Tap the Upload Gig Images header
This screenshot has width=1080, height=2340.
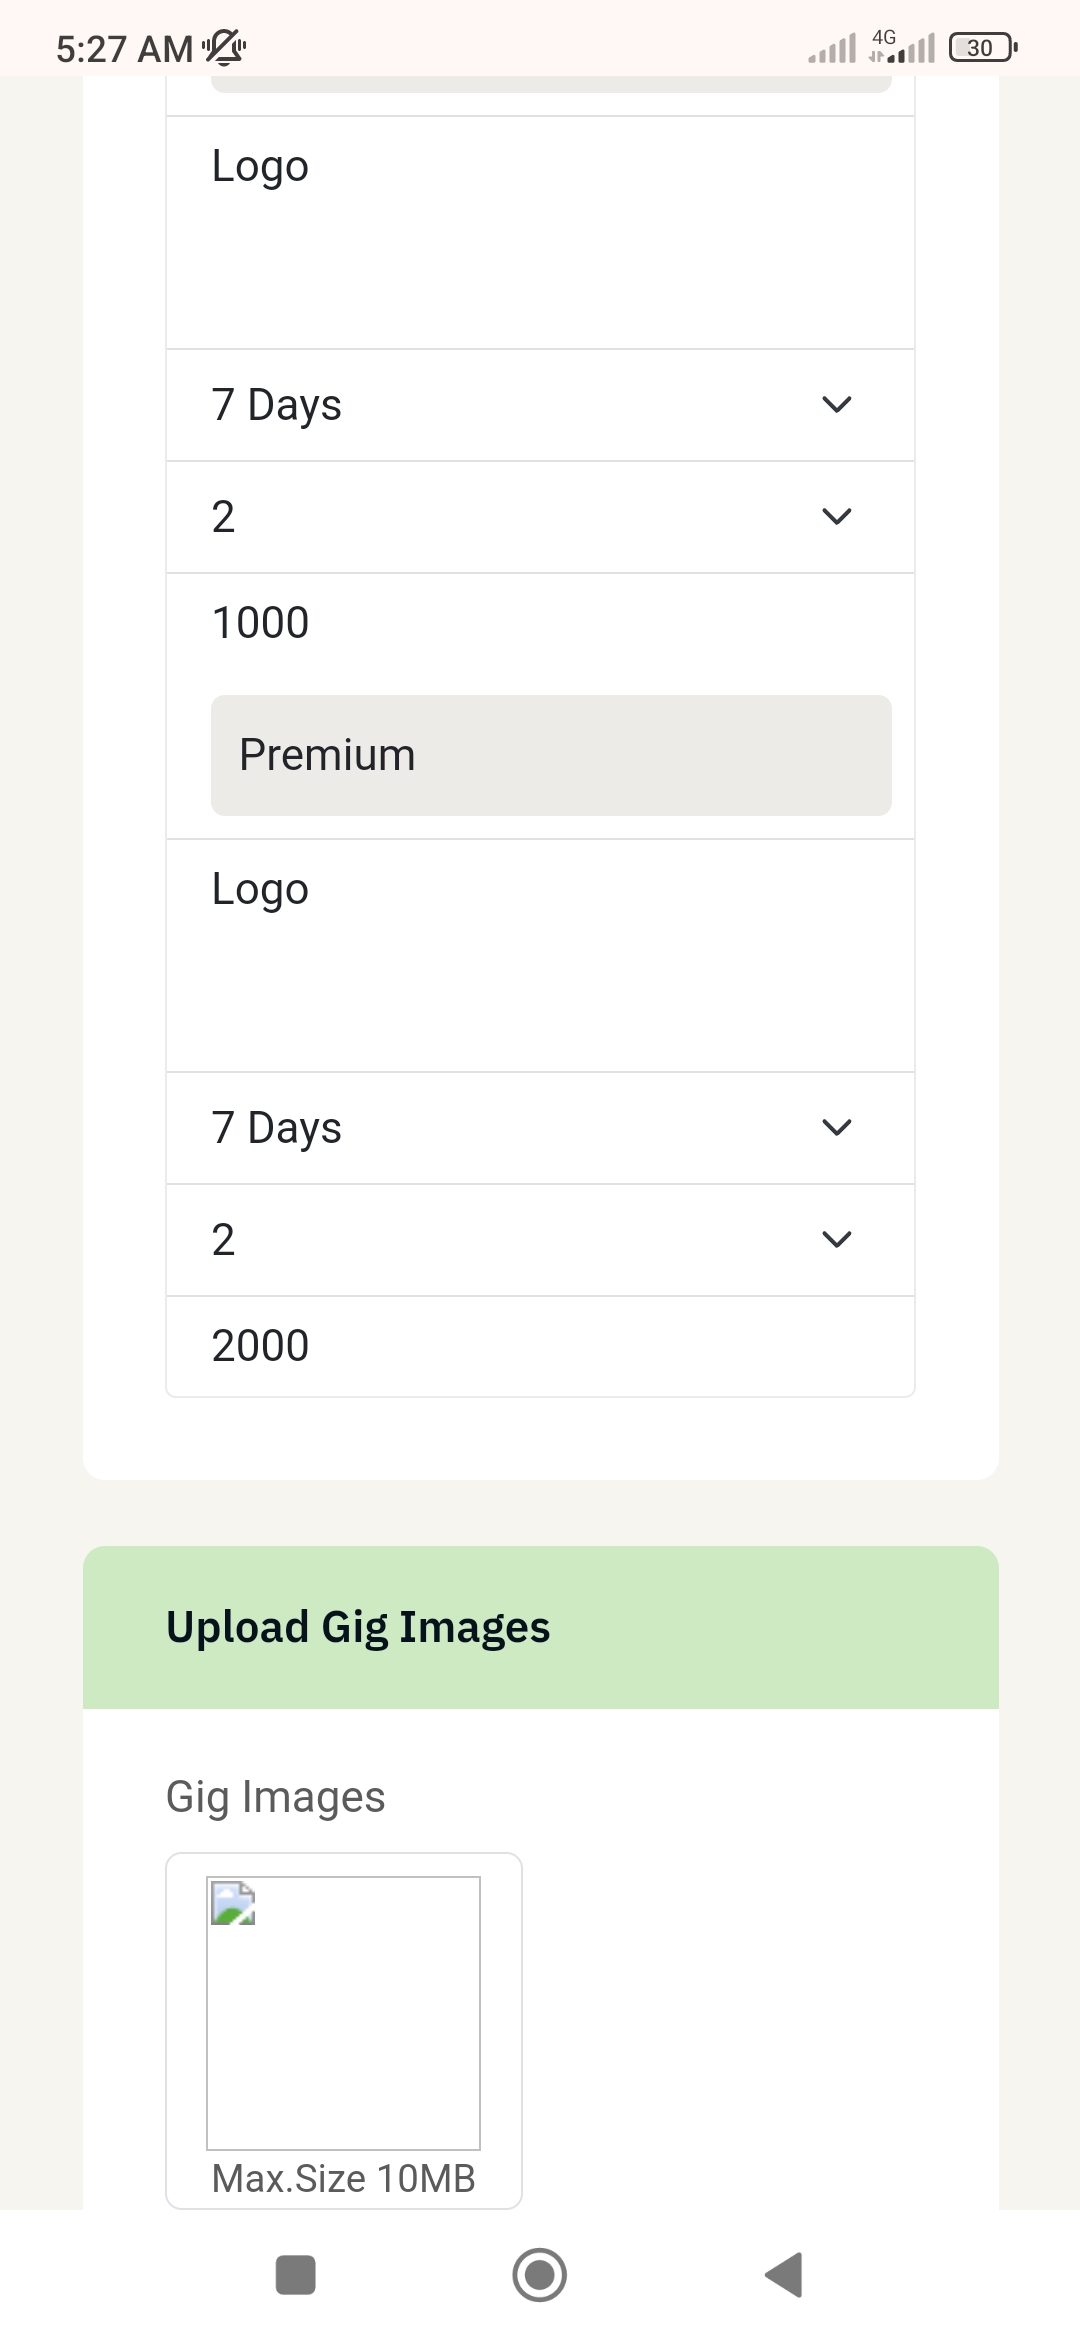pyautogui.click(x=358, y=1627)
